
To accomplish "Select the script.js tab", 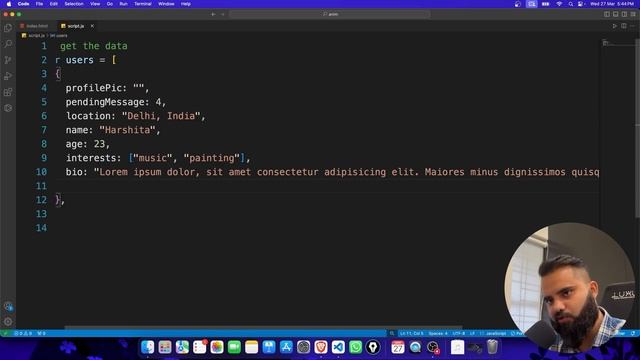I will (76, 26).
